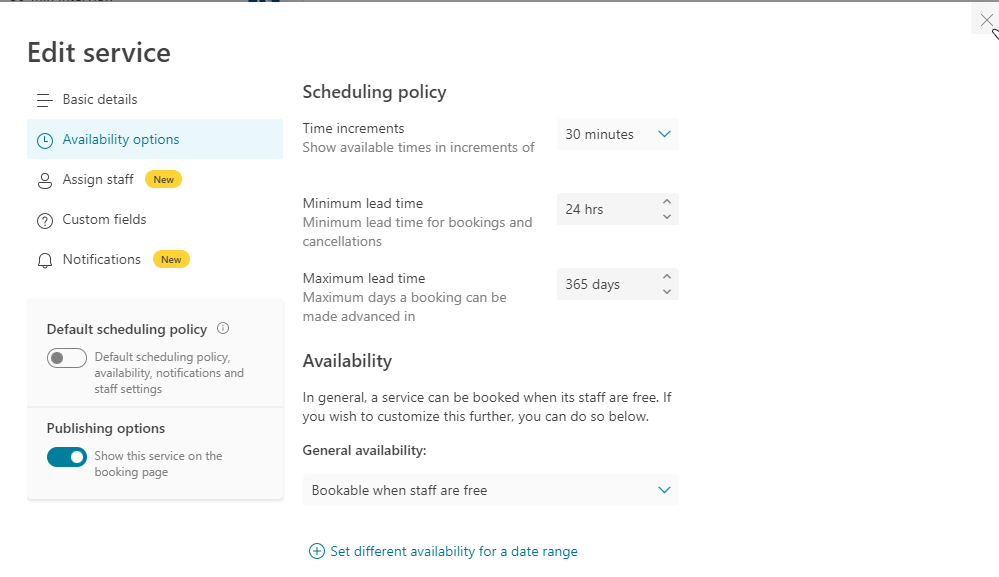This screenshot has width=999, height=577.
Task: Open the Basic details section
Action: (x=155, y=99)
